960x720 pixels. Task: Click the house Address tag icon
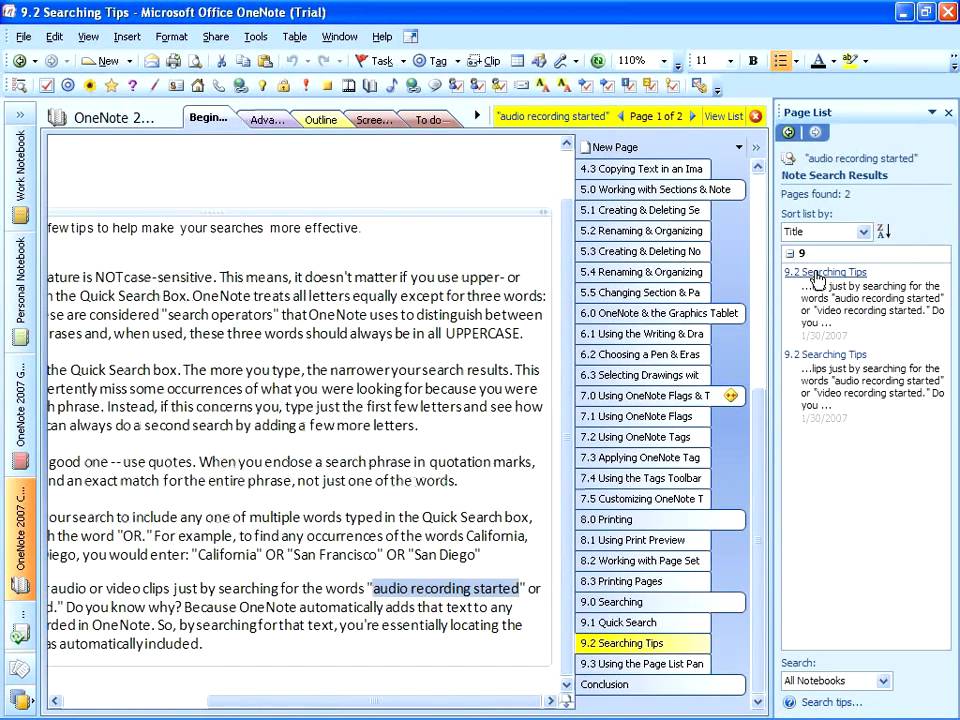(197, 86)
